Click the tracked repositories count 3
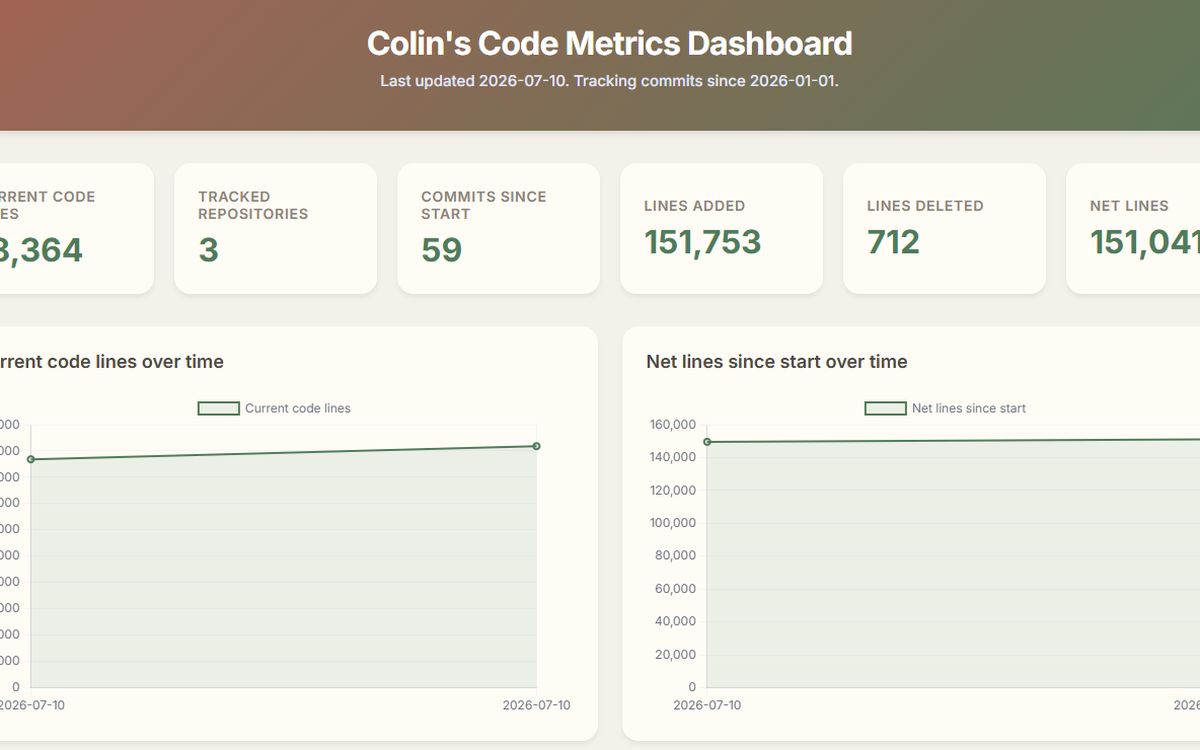This screenshot has width=1200, height=750. (208, 250)
